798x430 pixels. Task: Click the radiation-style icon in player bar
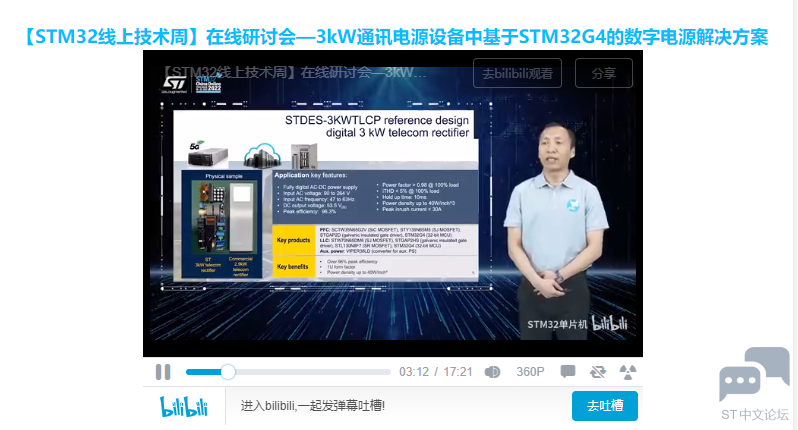click(x=628, y=372)
